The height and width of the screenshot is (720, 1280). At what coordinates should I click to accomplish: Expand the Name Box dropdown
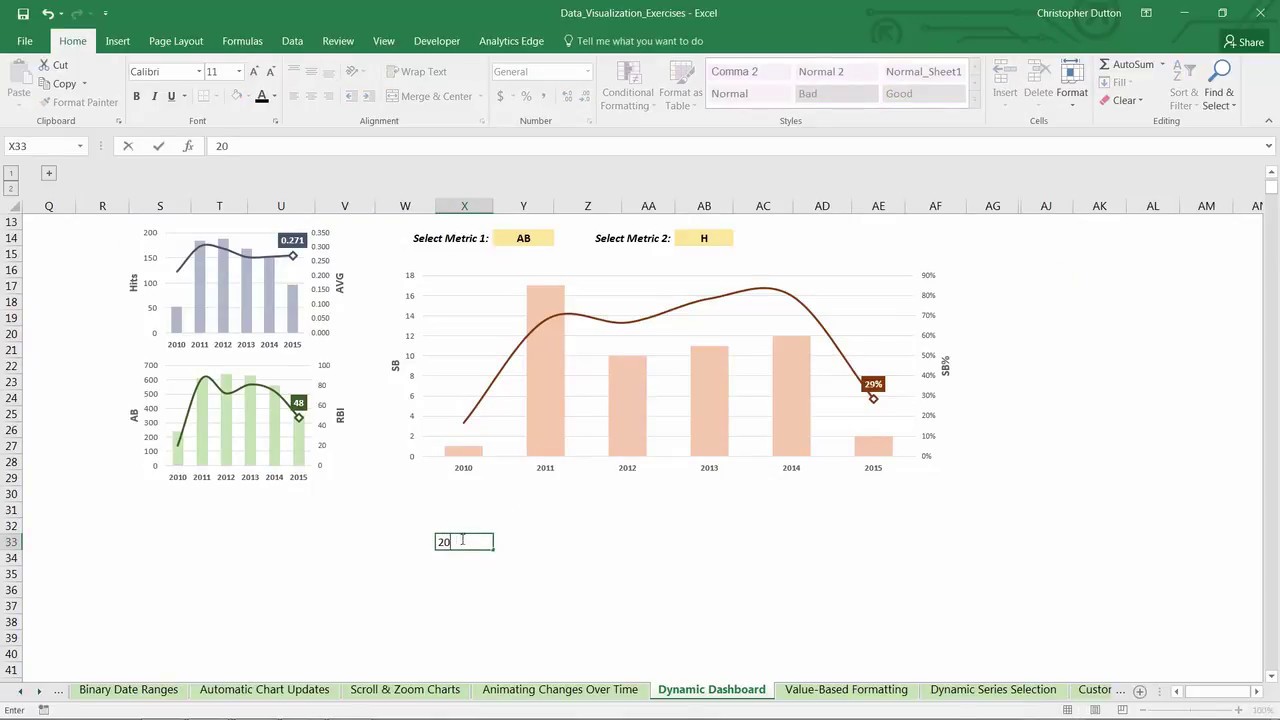[80, 146]
